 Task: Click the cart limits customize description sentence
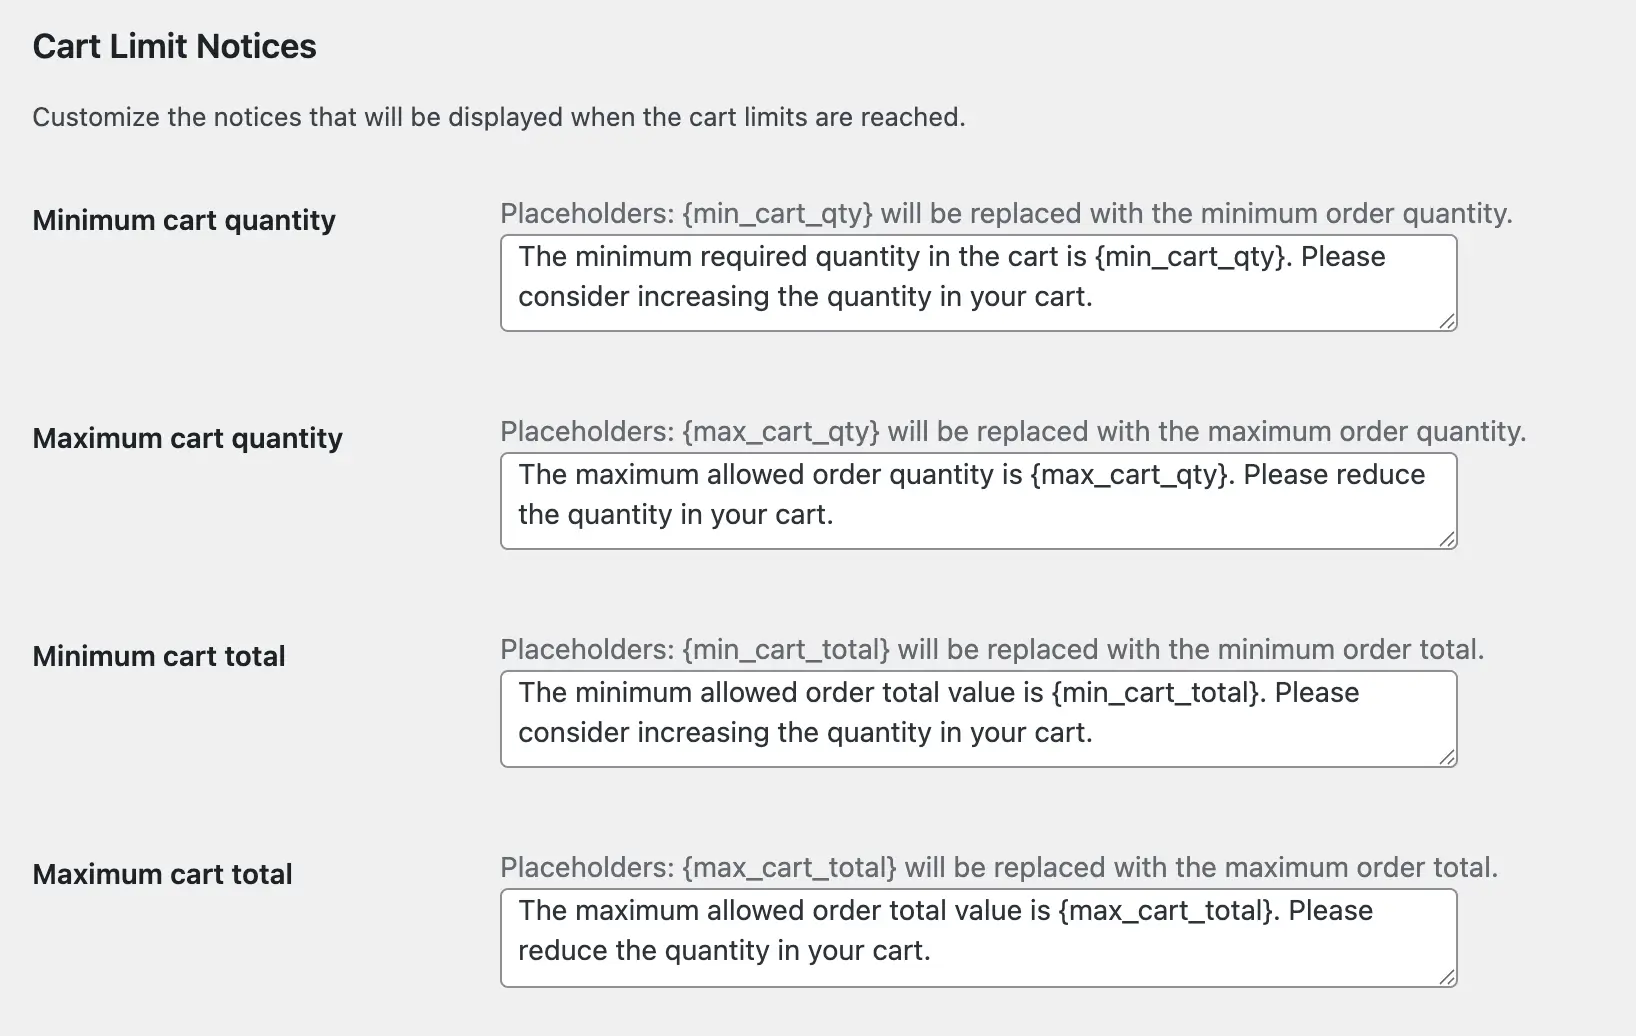coord(500,117)
